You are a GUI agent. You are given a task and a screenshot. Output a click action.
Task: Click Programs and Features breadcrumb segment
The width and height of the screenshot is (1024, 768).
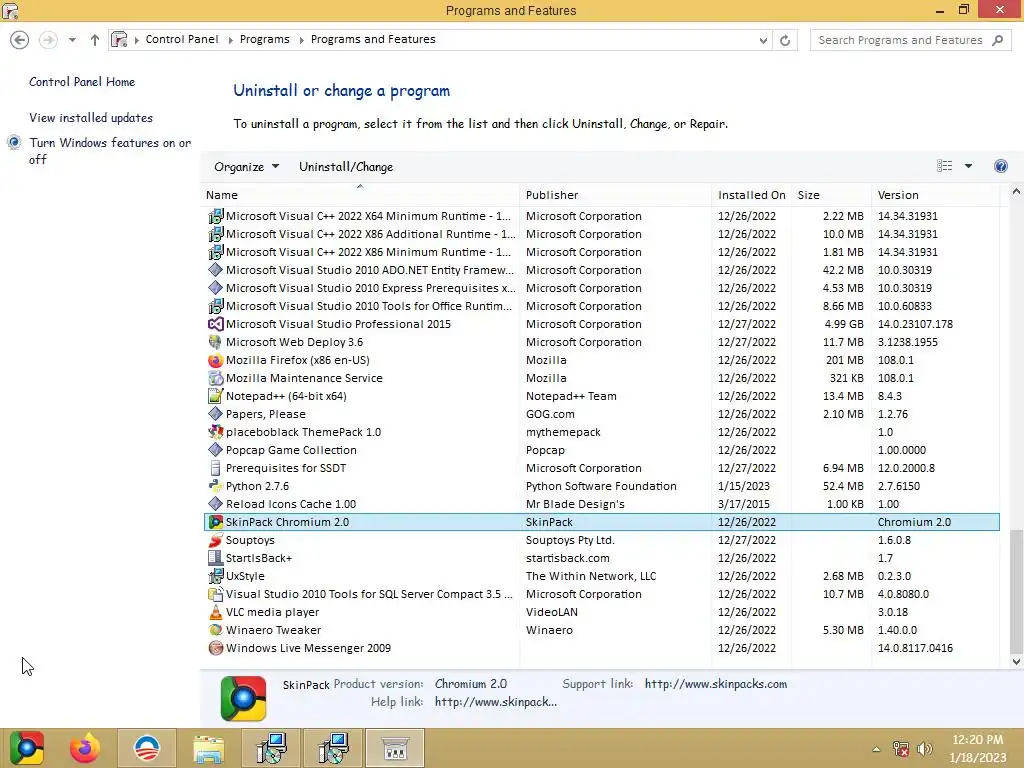click(x=373, y=39)
